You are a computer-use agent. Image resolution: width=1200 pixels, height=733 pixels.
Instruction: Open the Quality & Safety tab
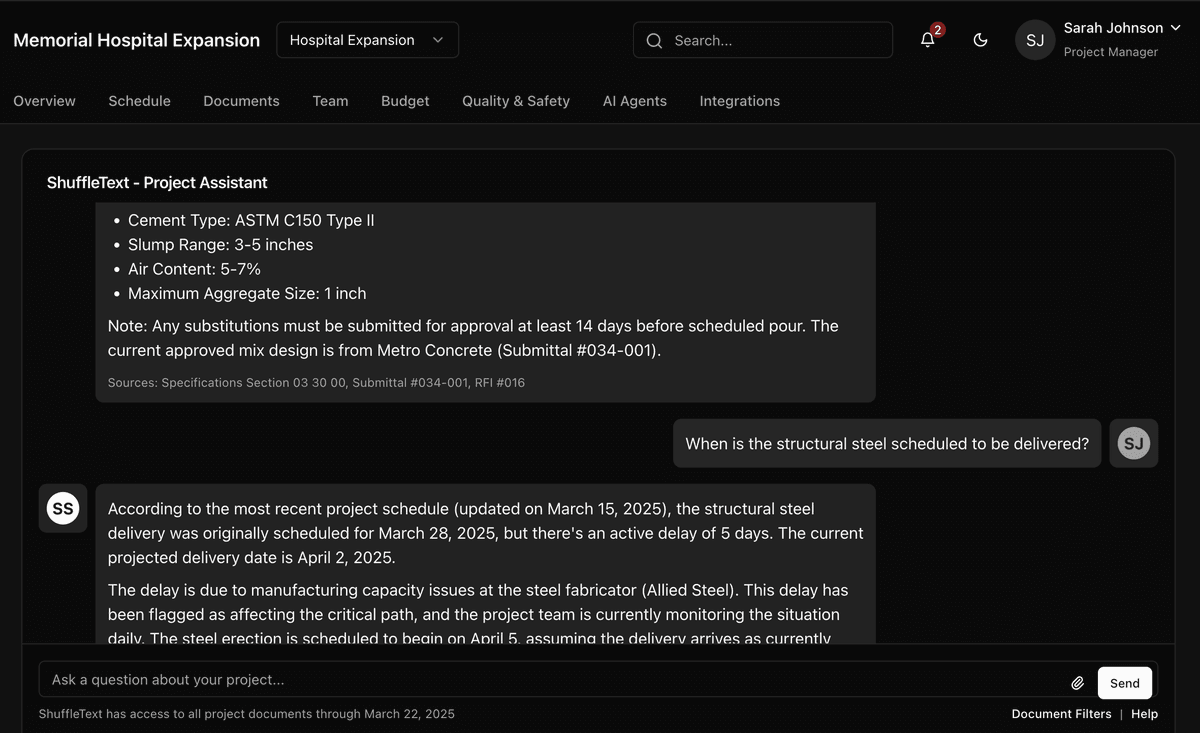point(516,101)
